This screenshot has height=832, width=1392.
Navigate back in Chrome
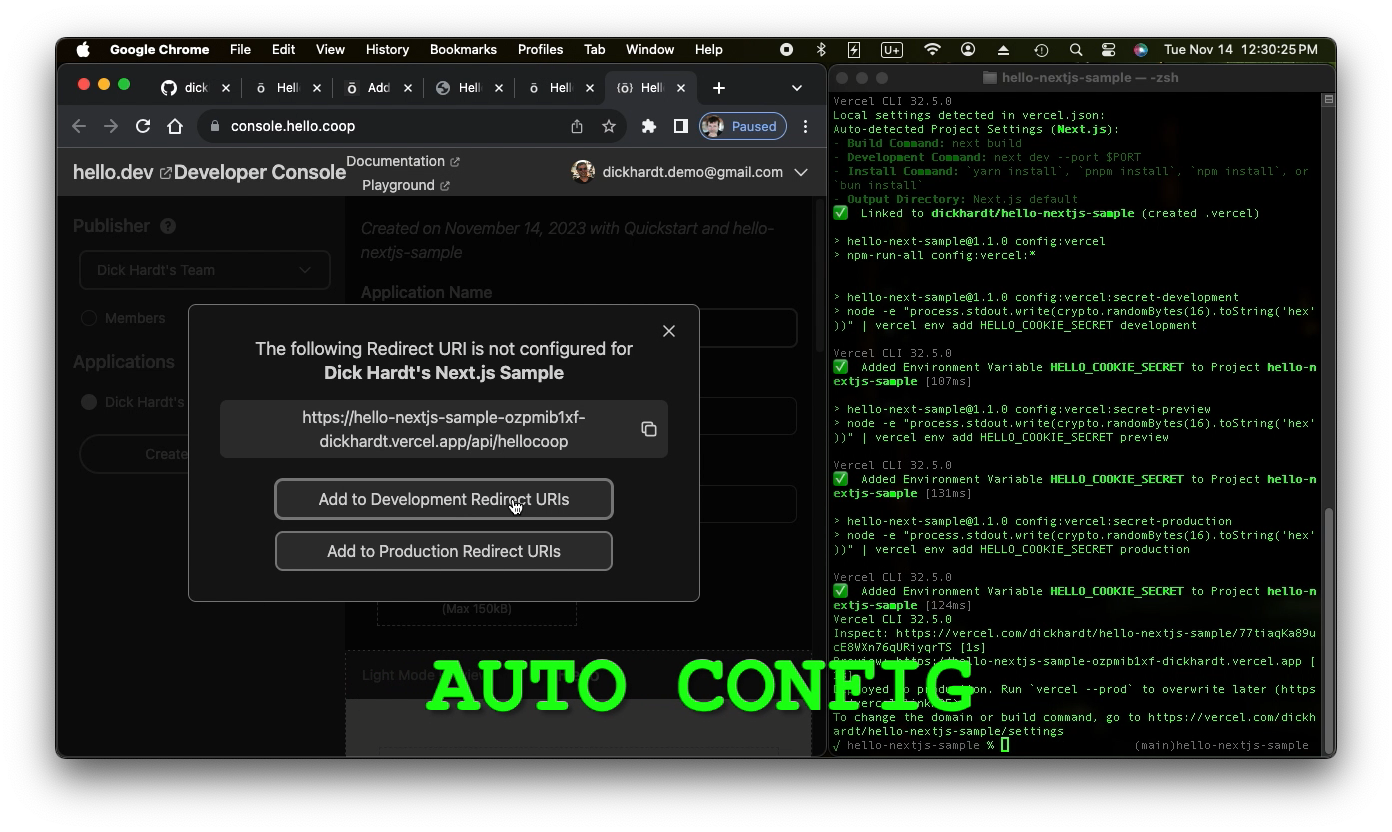click(x=79, y=126)
